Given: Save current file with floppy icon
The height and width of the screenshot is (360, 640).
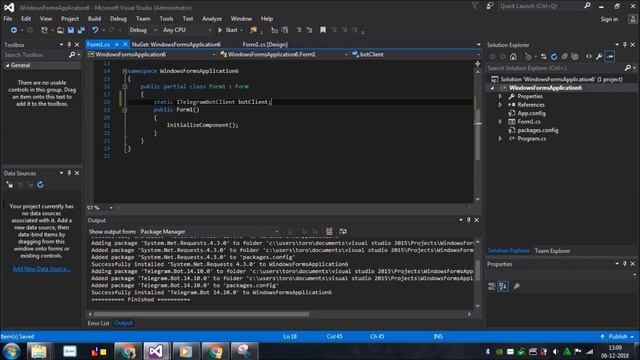Looking at the screenshot, I should coord(71,30).
